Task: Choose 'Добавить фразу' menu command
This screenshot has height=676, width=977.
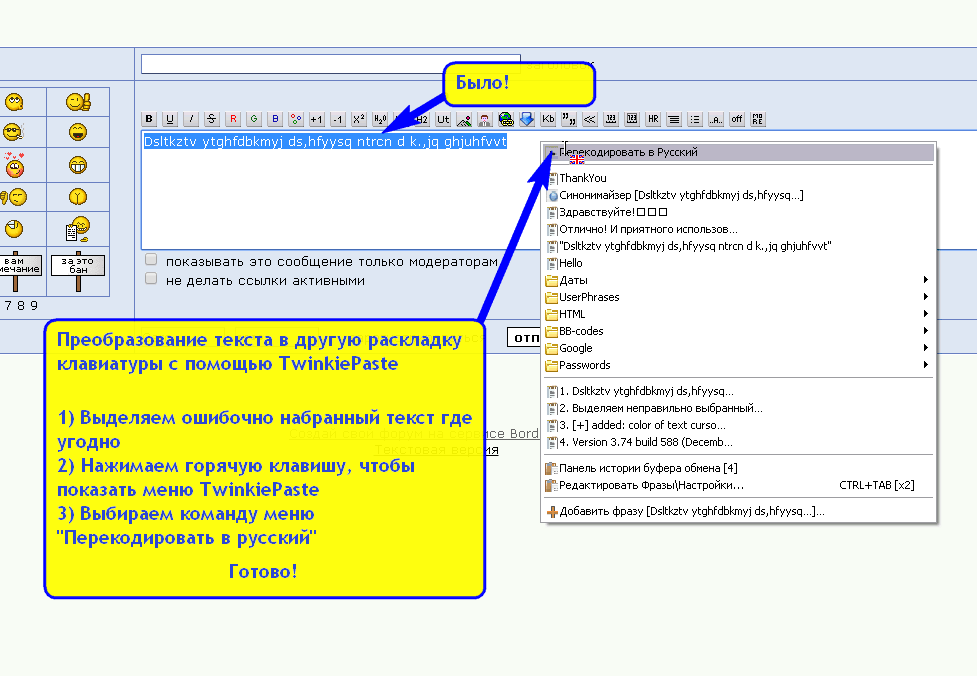Action: click(738, 511)
